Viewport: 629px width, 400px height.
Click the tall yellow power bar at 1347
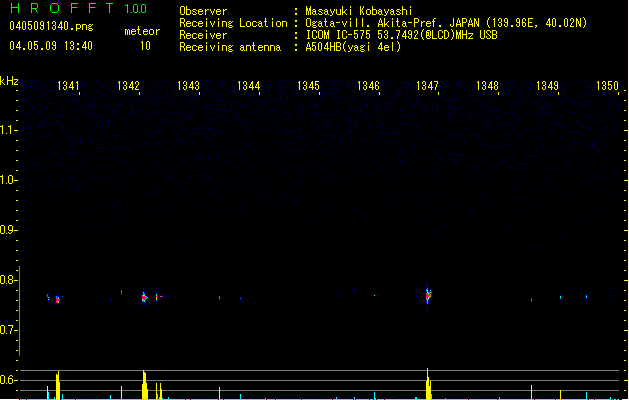point(428,384)
